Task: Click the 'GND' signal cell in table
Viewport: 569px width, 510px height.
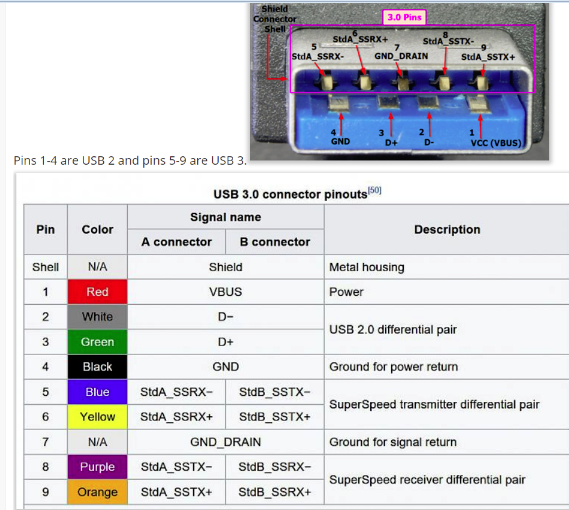Action: point(226,367)
